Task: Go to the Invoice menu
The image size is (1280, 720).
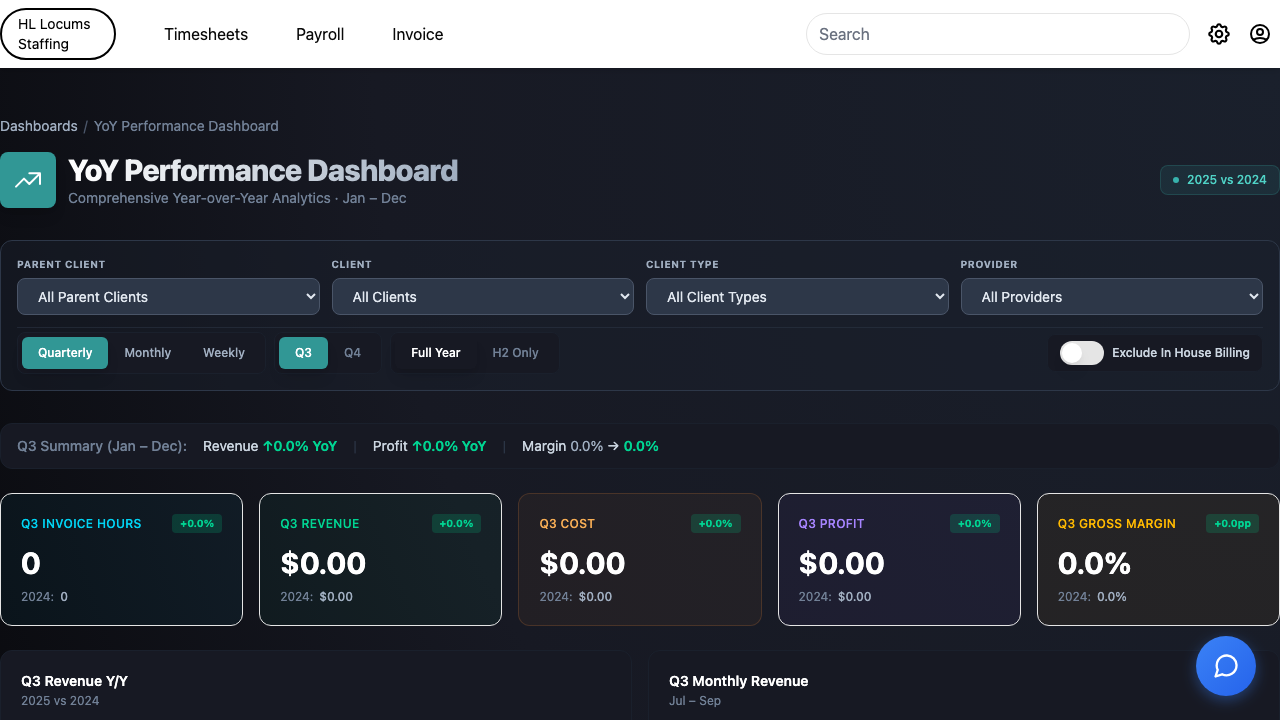Action: coord(418,34)
